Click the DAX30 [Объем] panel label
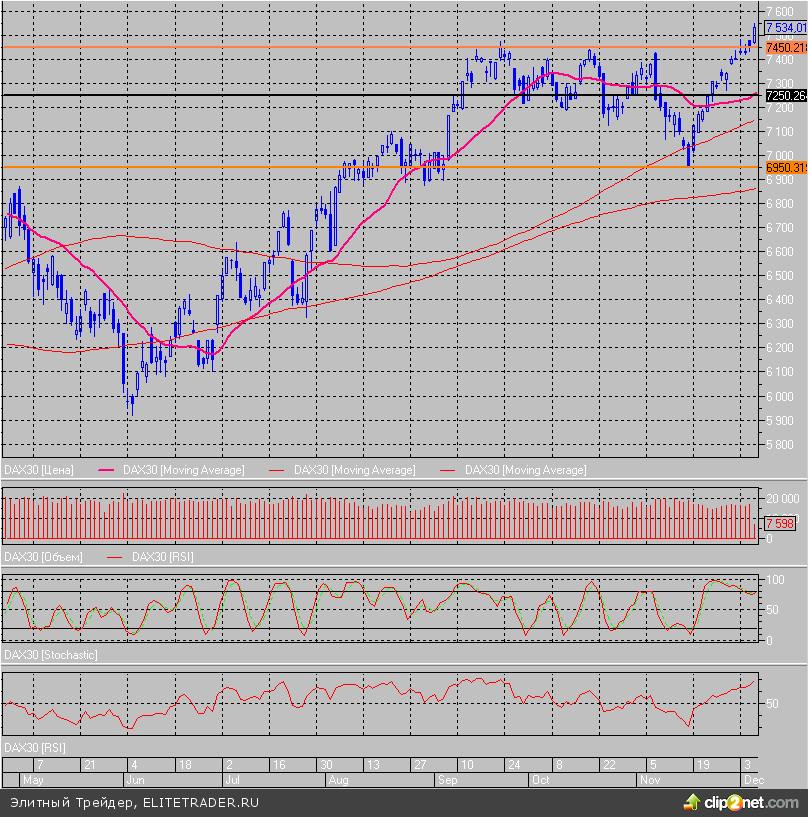This screenshot has width=808, height=817. [x=44, y=555]
